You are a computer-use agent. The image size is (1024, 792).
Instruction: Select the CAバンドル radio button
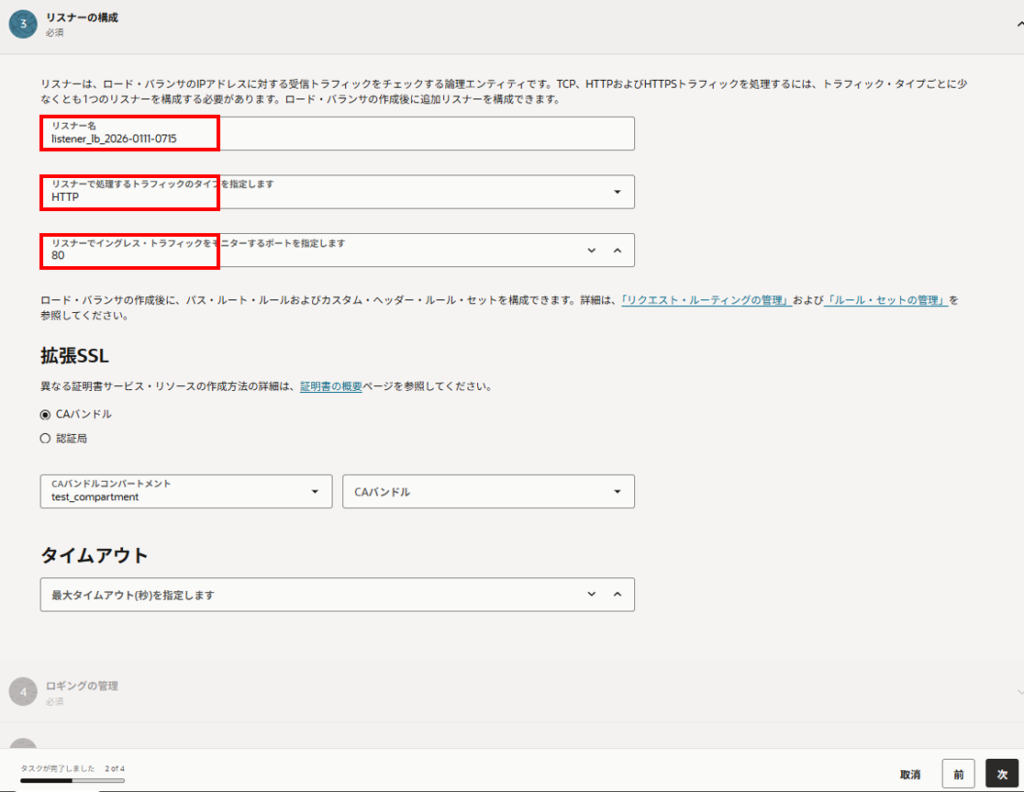pos(45,414)
